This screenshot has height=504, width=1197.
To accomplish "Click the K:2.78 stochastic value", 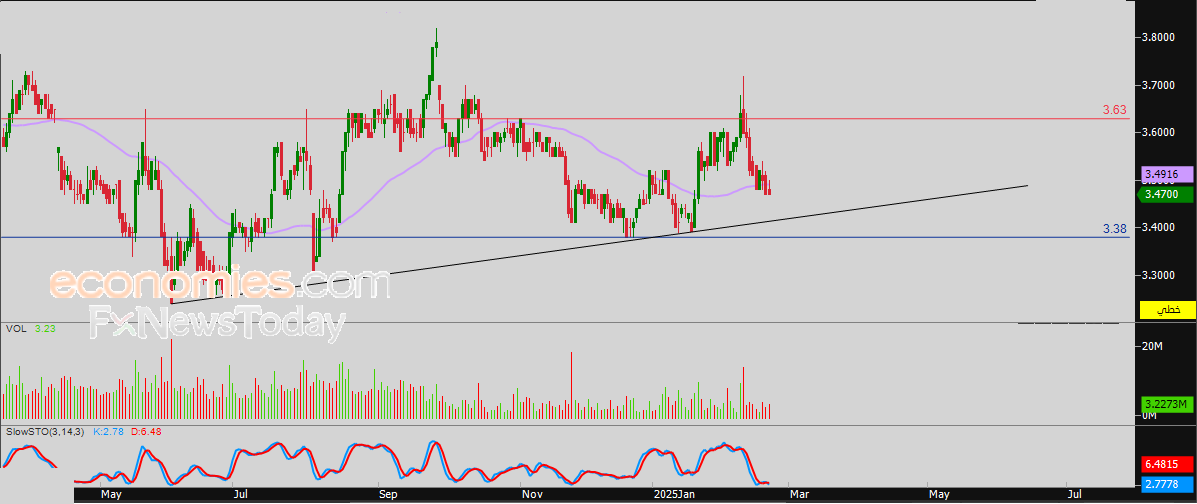I will (x=108, y=431).
